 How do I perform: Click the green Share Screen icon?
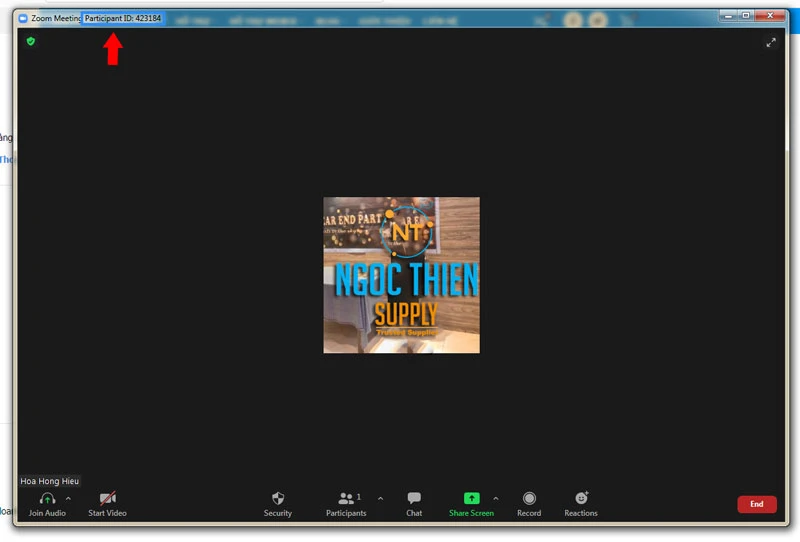[x=471, y=498]
